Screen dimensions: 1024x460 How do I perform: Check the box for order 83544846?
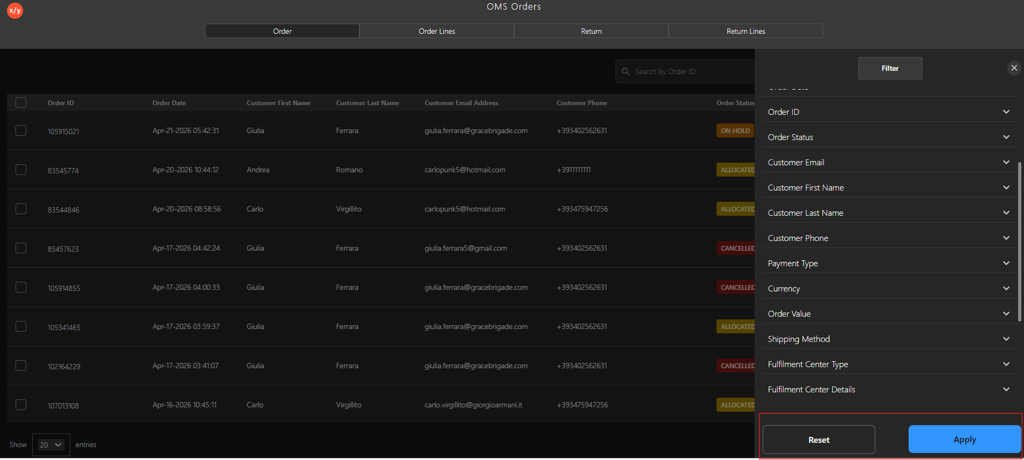click(x=21, y=209)
